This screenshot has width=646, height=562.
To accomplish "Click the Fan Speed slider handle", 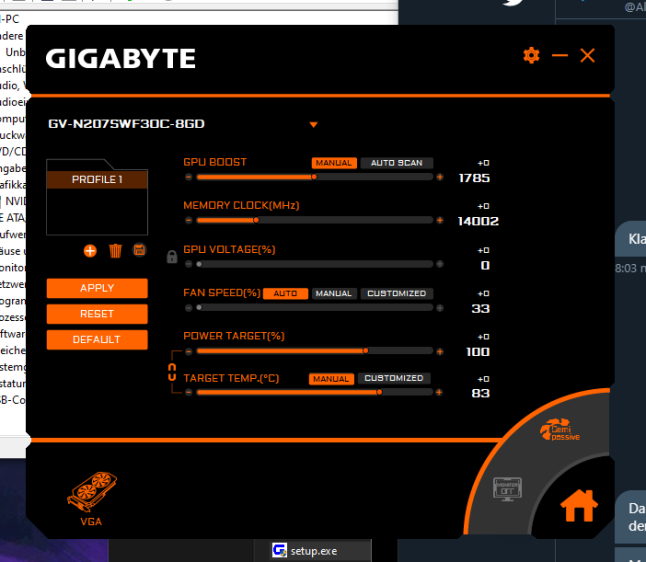I will tap(199, 307).
